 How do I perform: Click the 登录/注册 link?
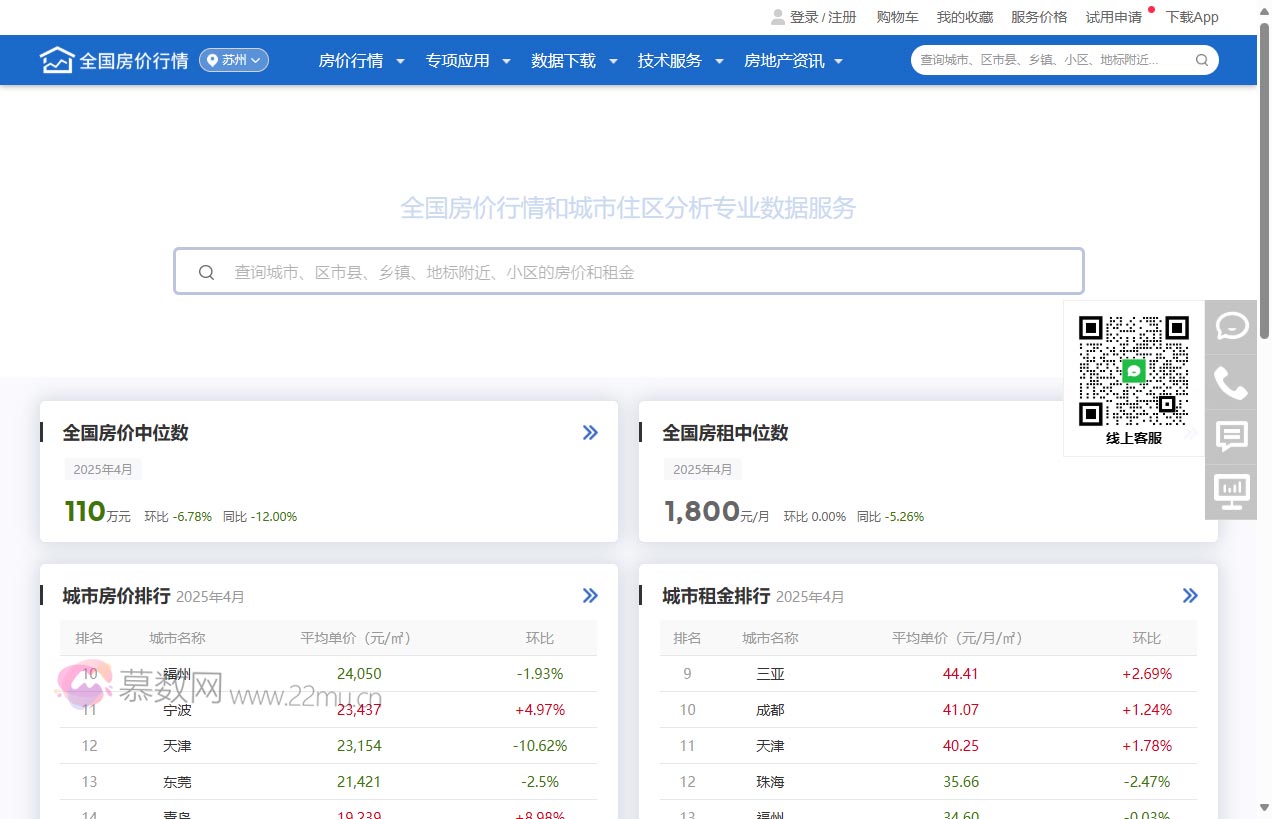click(x=820, y=16)
